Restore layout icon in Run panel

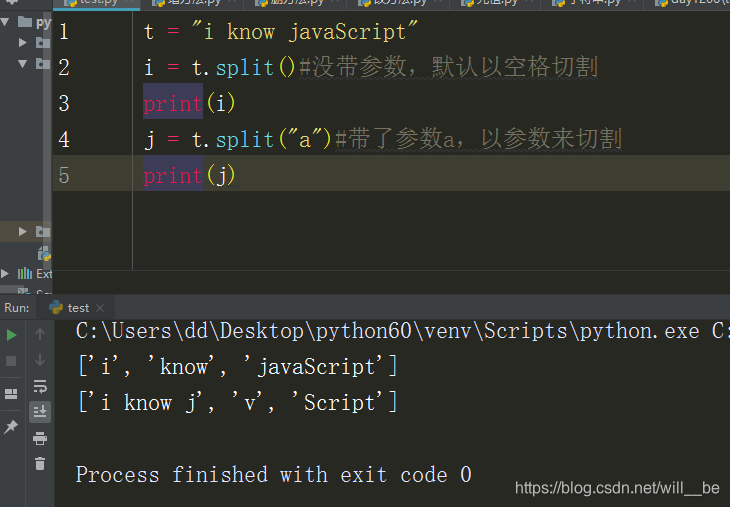click(11, 394)
